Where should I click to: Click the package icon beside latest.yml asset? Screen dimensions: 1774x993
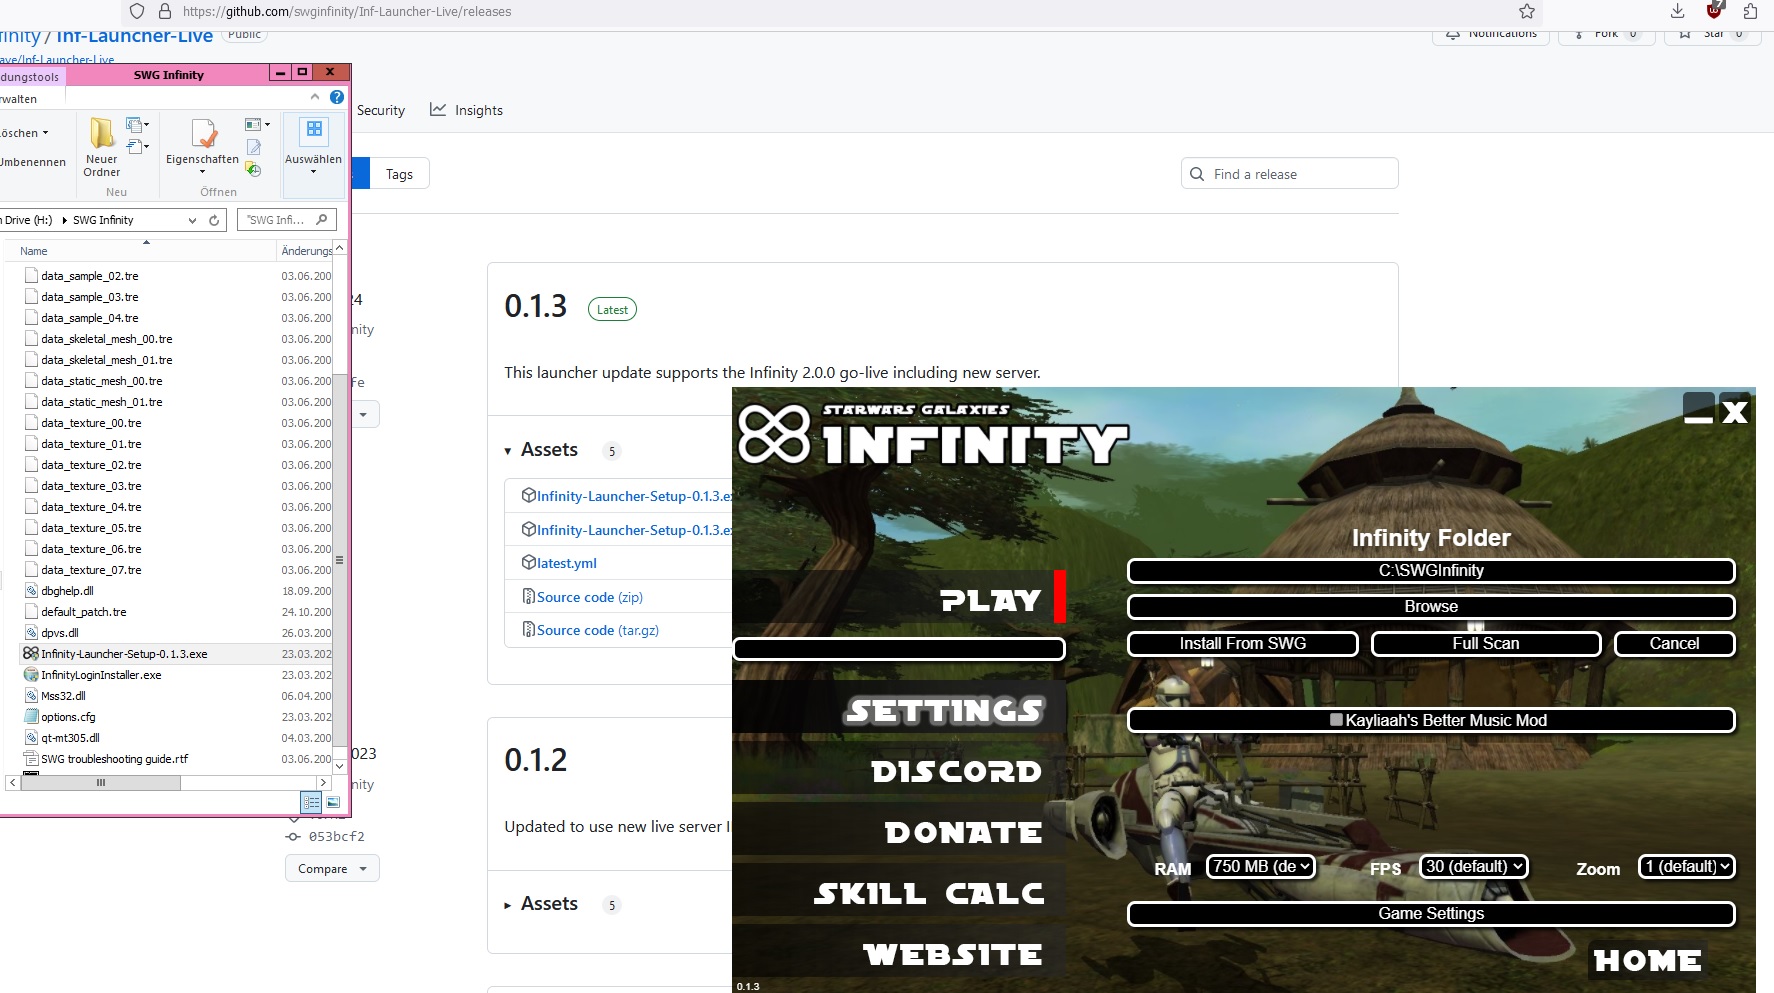point(529,563)
